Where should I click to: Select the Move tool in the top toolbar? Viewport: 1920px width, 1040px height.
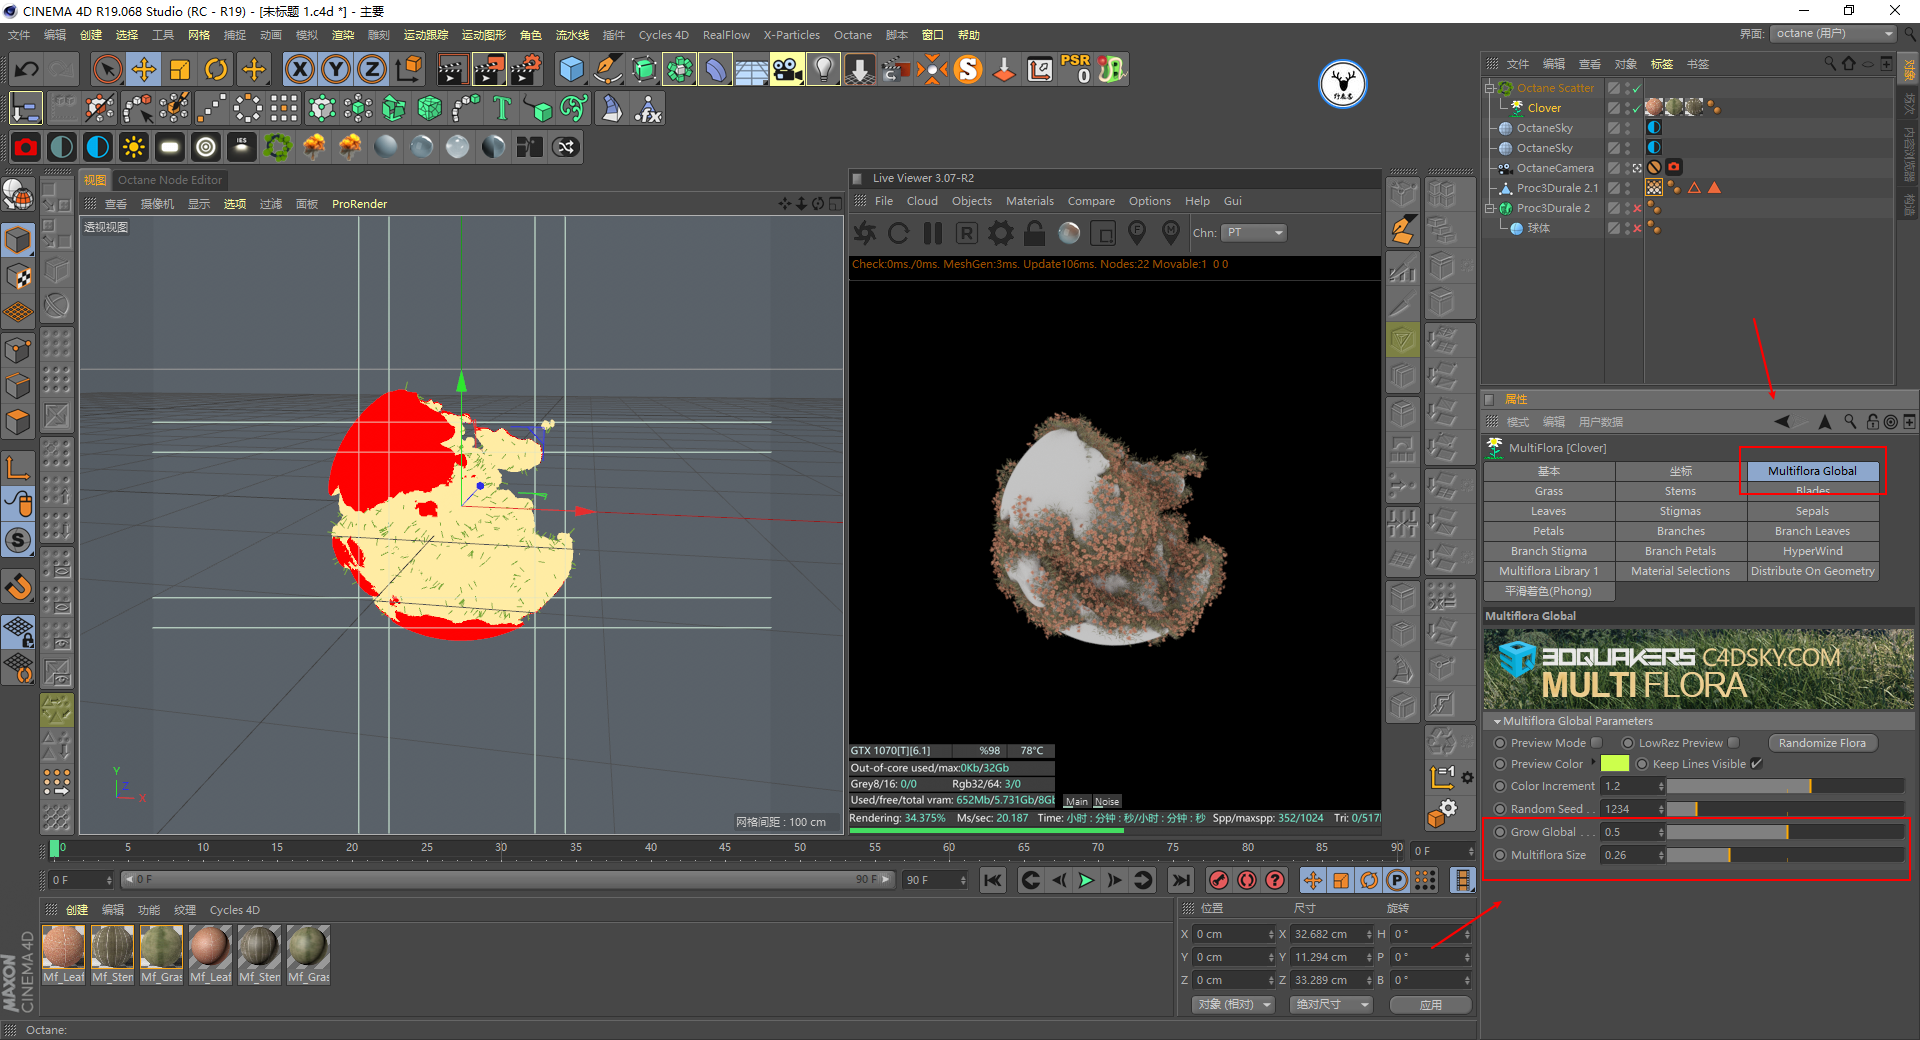[x=144, y=69]
